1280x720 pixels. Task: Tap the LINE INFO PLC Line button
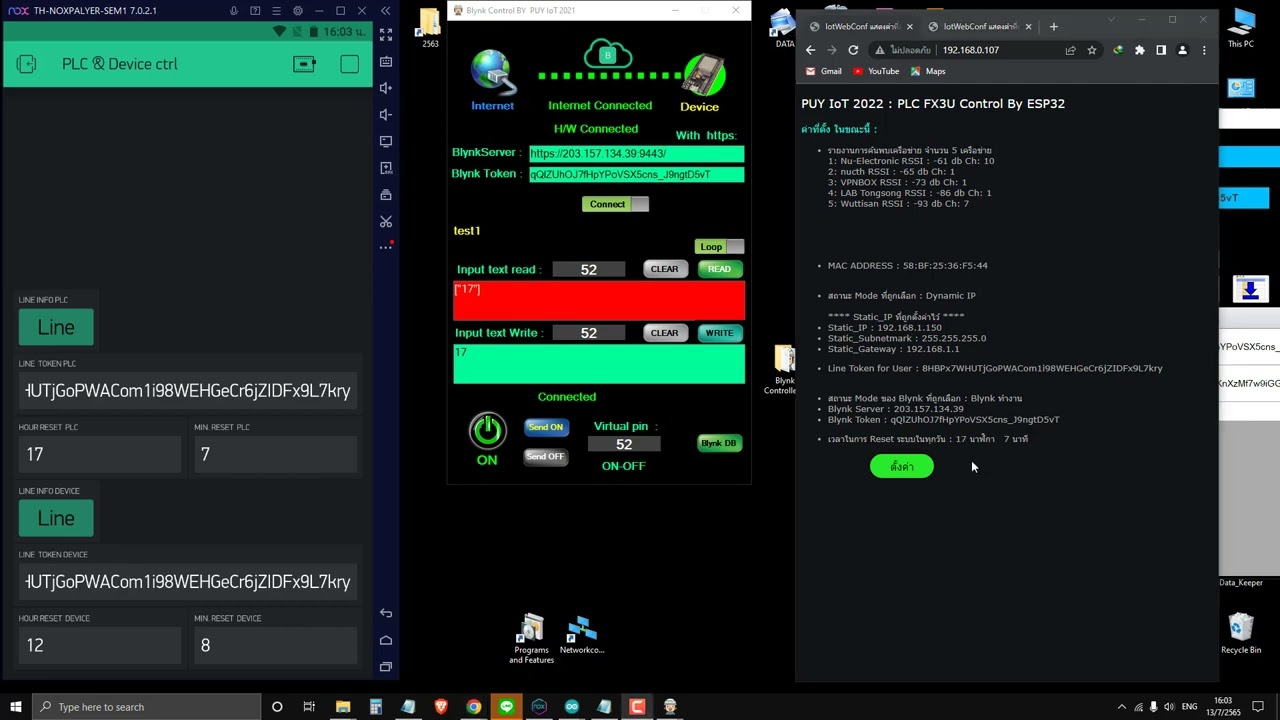56,327
